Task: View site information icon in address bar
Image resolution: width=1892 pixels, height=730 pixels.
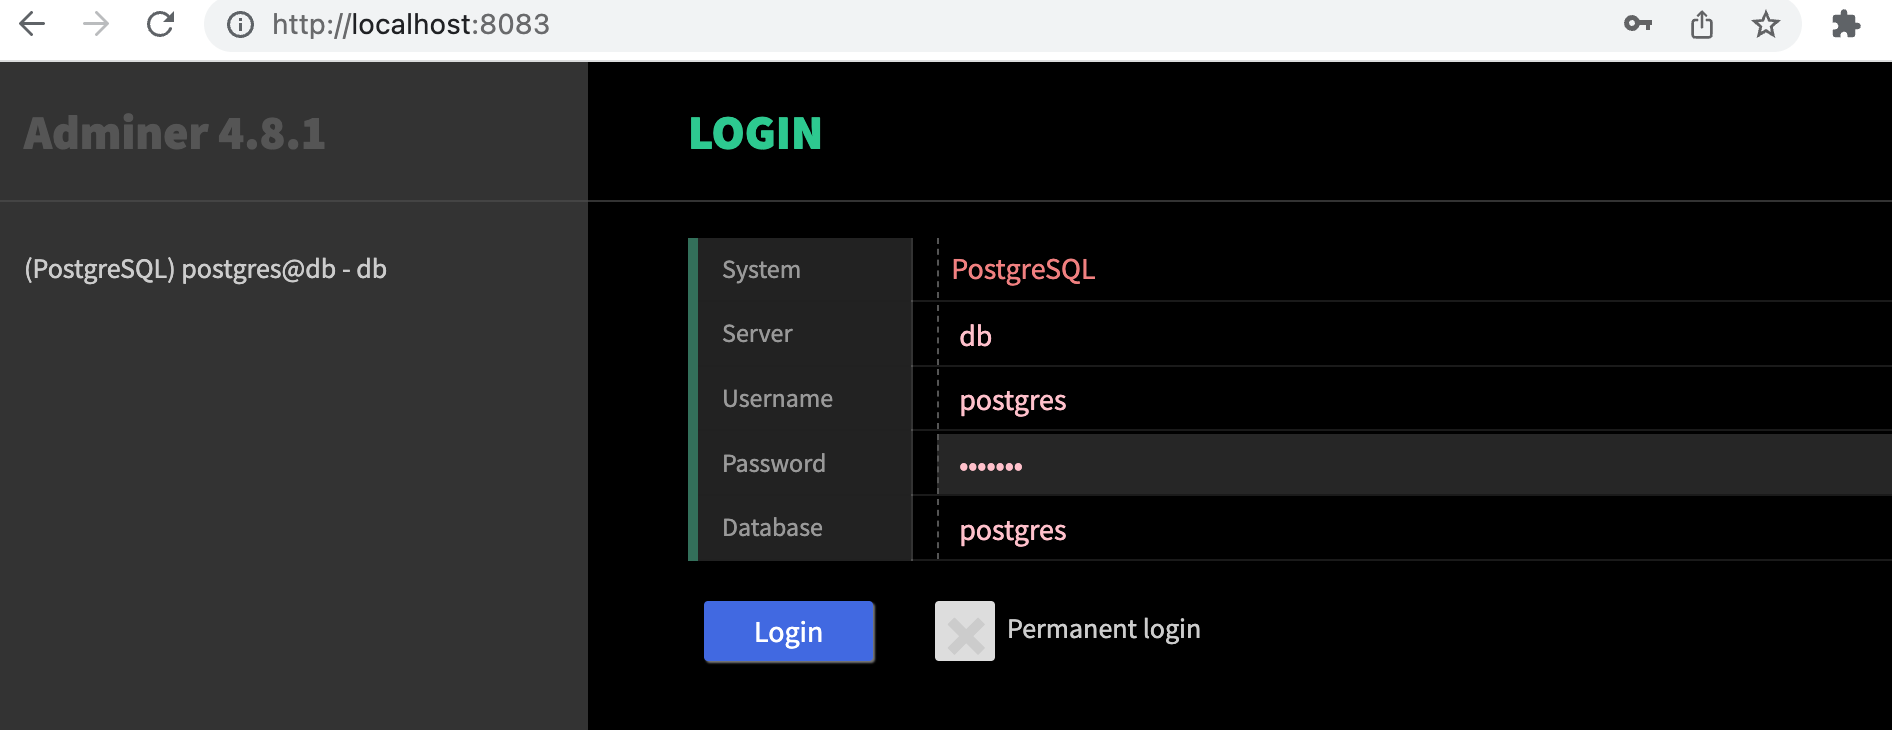Action: [x=240, y=24]
